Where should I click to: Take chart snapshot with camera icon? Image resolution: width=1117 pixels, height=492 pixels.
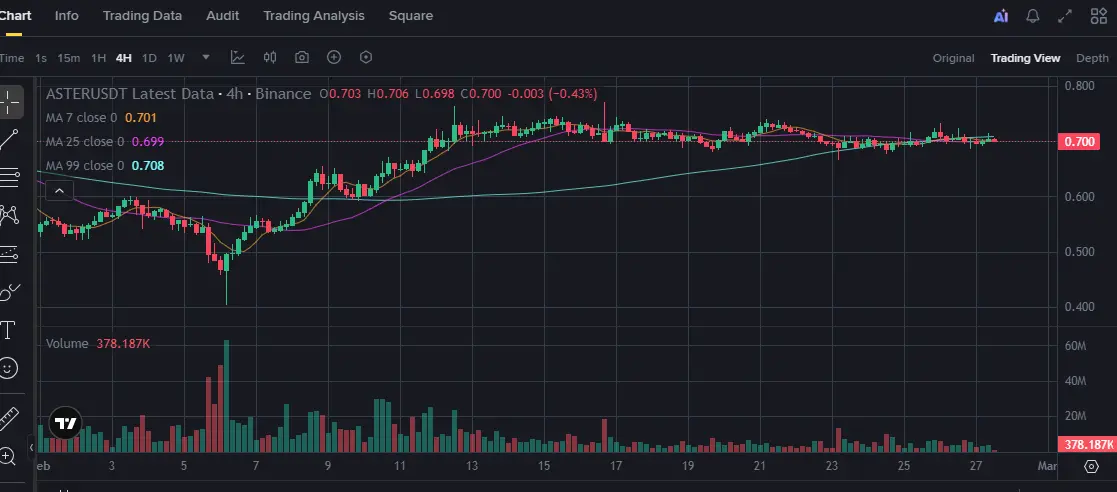pos(302,58)
